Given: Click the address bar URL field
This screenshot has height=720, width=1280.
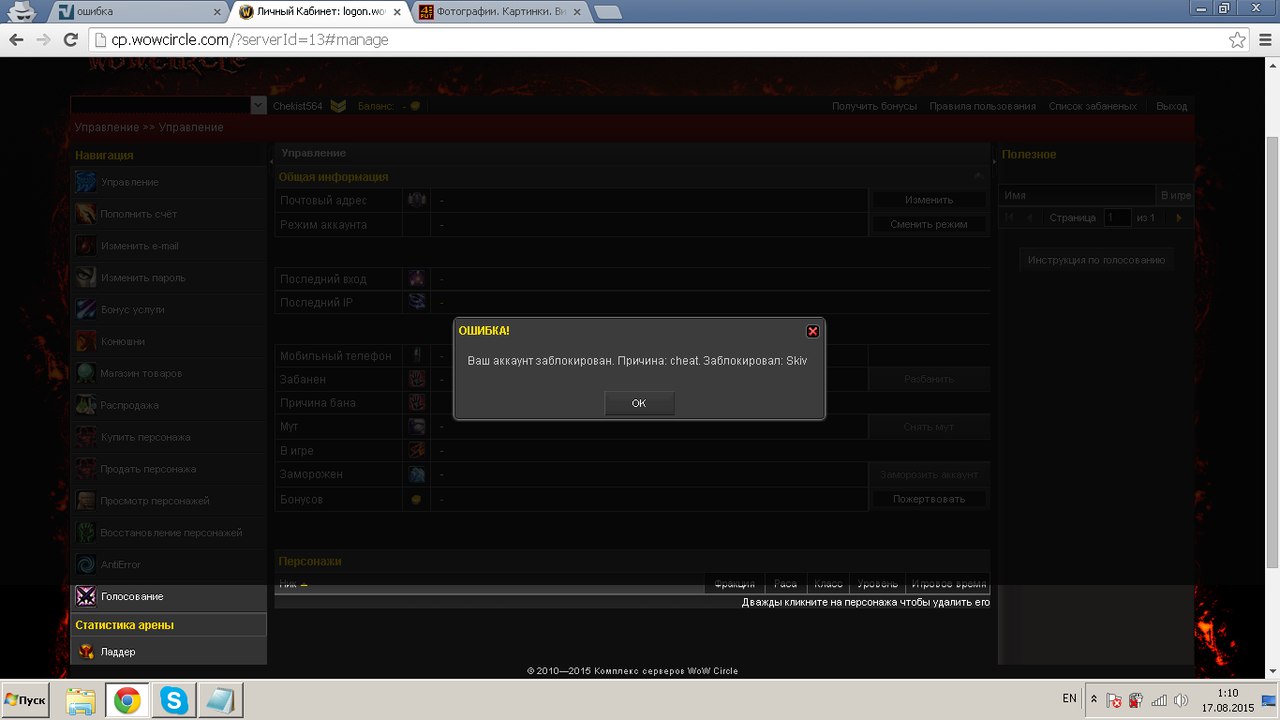Looking at the screenshot, I should tap(658, 40).
